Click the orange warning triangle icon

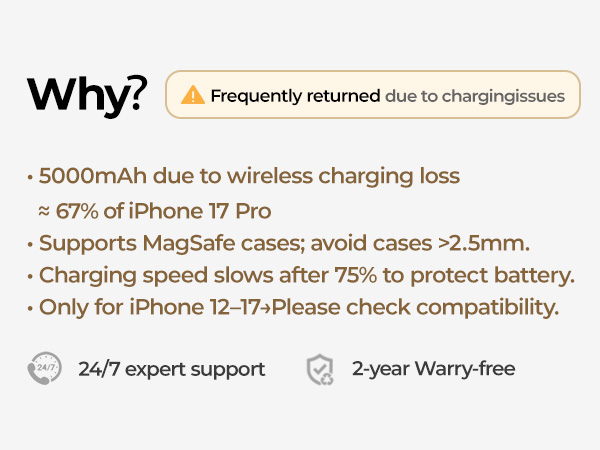(x=192, y=96)
